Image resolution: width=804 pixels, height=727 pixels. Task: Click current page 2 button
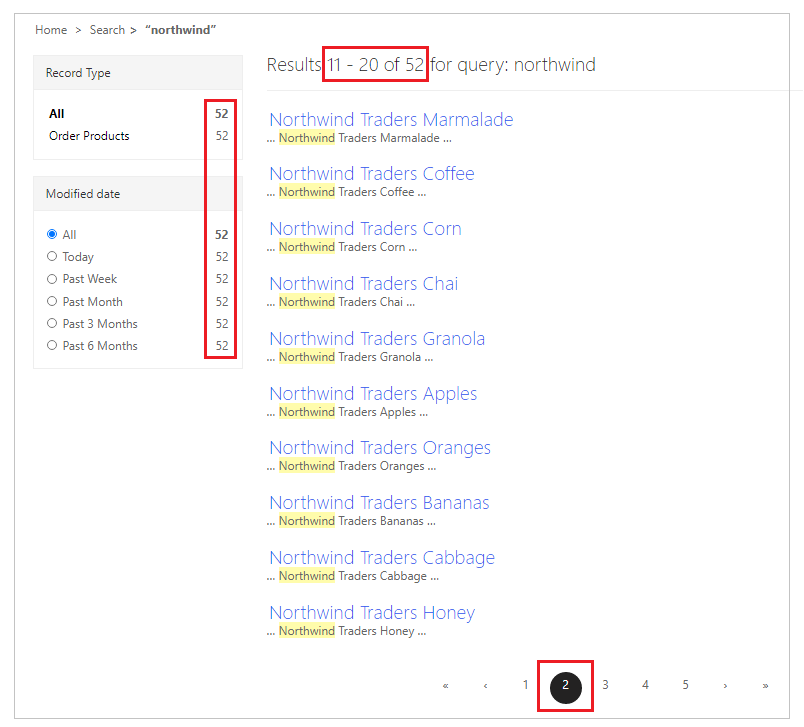coord(566,687)
